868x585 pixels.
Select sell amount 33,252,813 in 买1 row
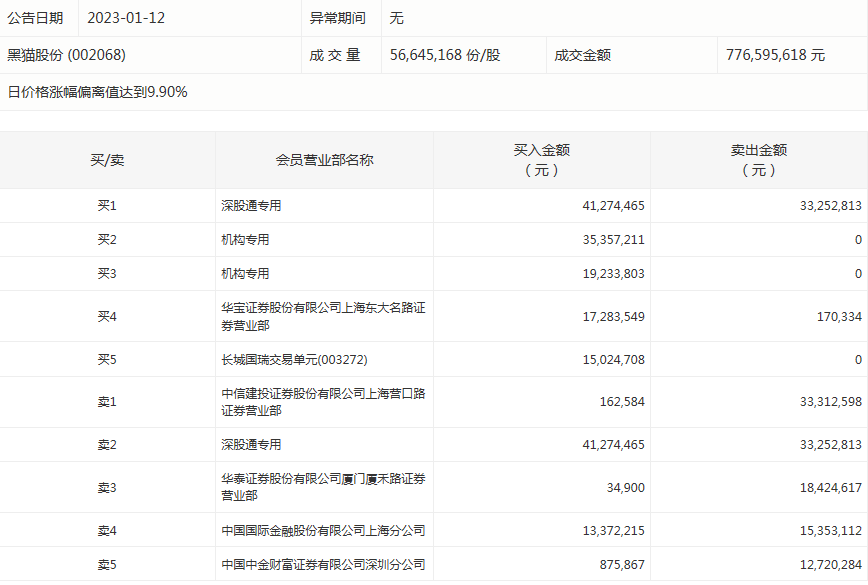pyautogui.click(x=830, y=206)
